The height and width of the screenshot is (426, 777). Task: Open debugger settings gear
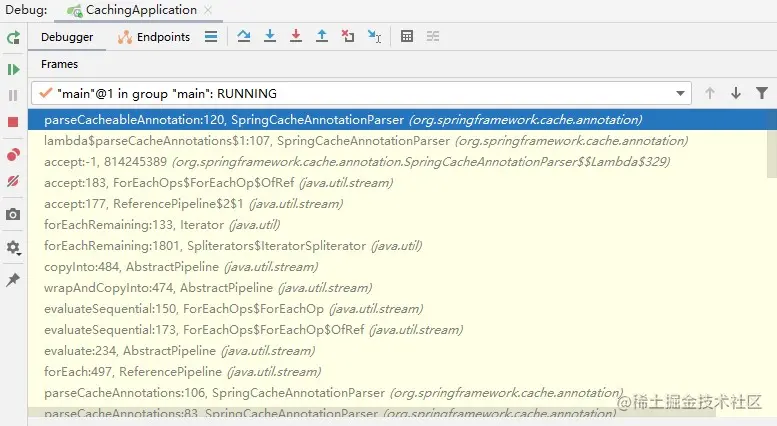[13, 248]
